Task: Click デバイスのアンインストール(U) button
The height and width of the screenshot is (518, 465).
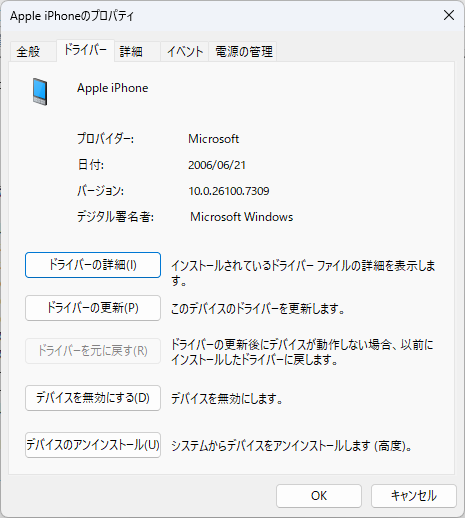Action: coord(93,445)
